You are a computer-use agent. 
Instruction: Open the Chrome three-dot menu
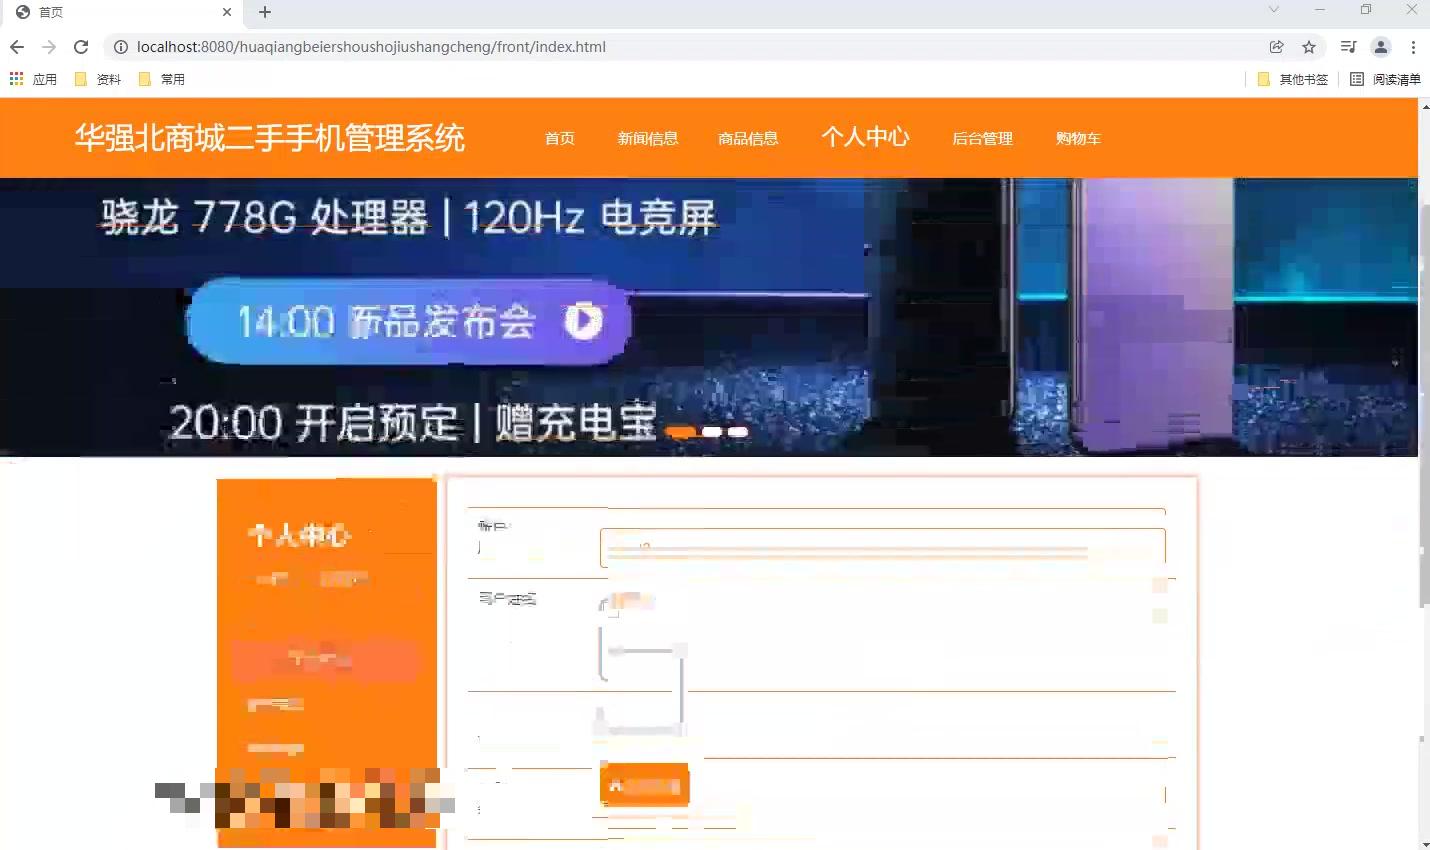(1413, 47)
